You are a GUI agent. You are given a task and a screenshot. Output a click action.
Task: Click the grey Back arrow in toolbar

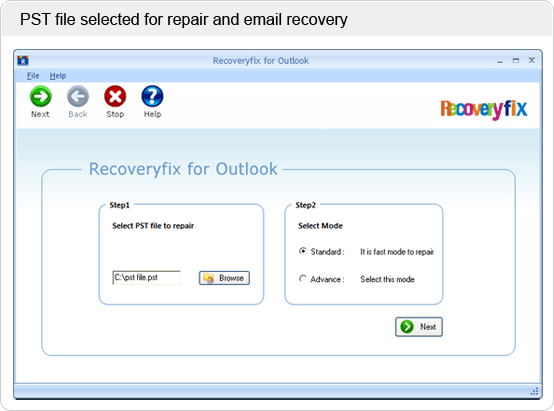point(78,96)
